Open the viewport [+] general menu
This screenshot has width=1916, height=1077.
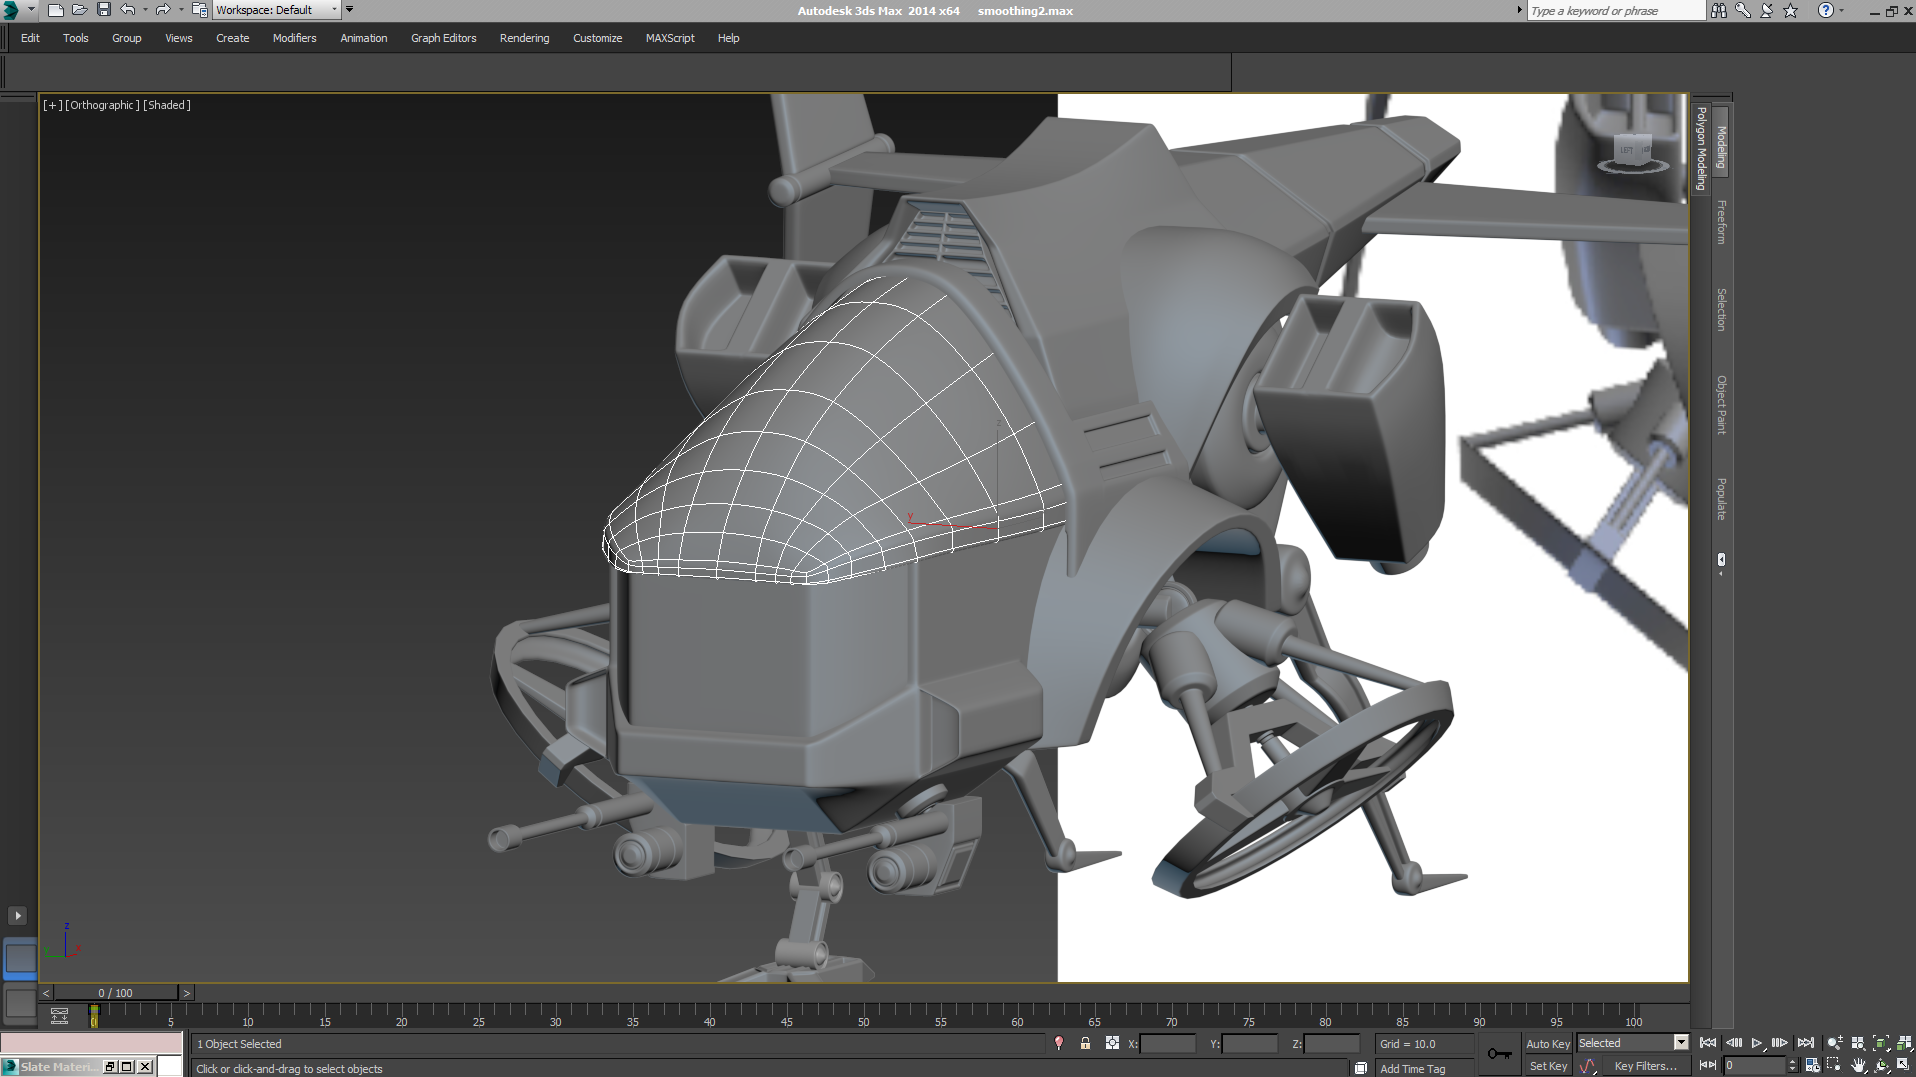52,105
